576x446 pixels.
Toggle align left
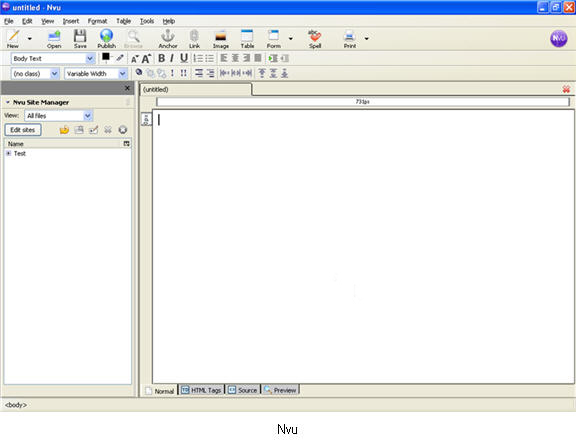tap(224, 58)
